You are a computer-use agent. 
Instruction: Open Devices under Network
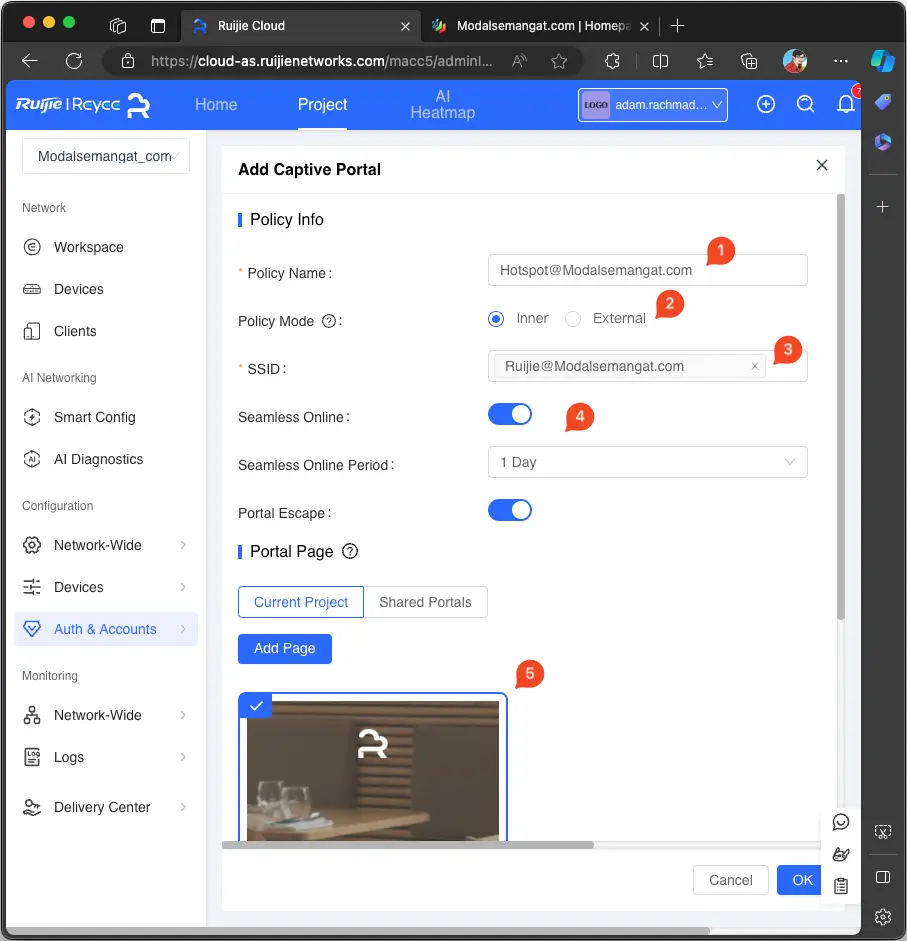(79, 289)
